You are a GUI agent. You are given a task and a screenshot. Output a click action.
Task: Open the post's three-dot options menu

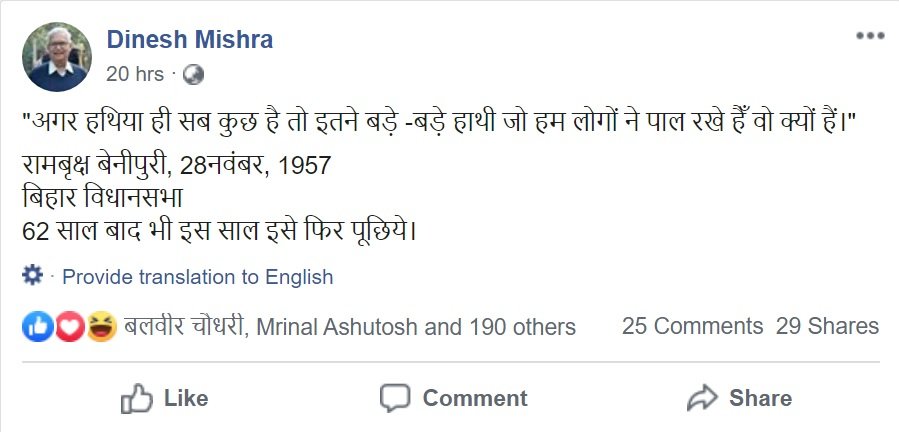coord(869,36)
